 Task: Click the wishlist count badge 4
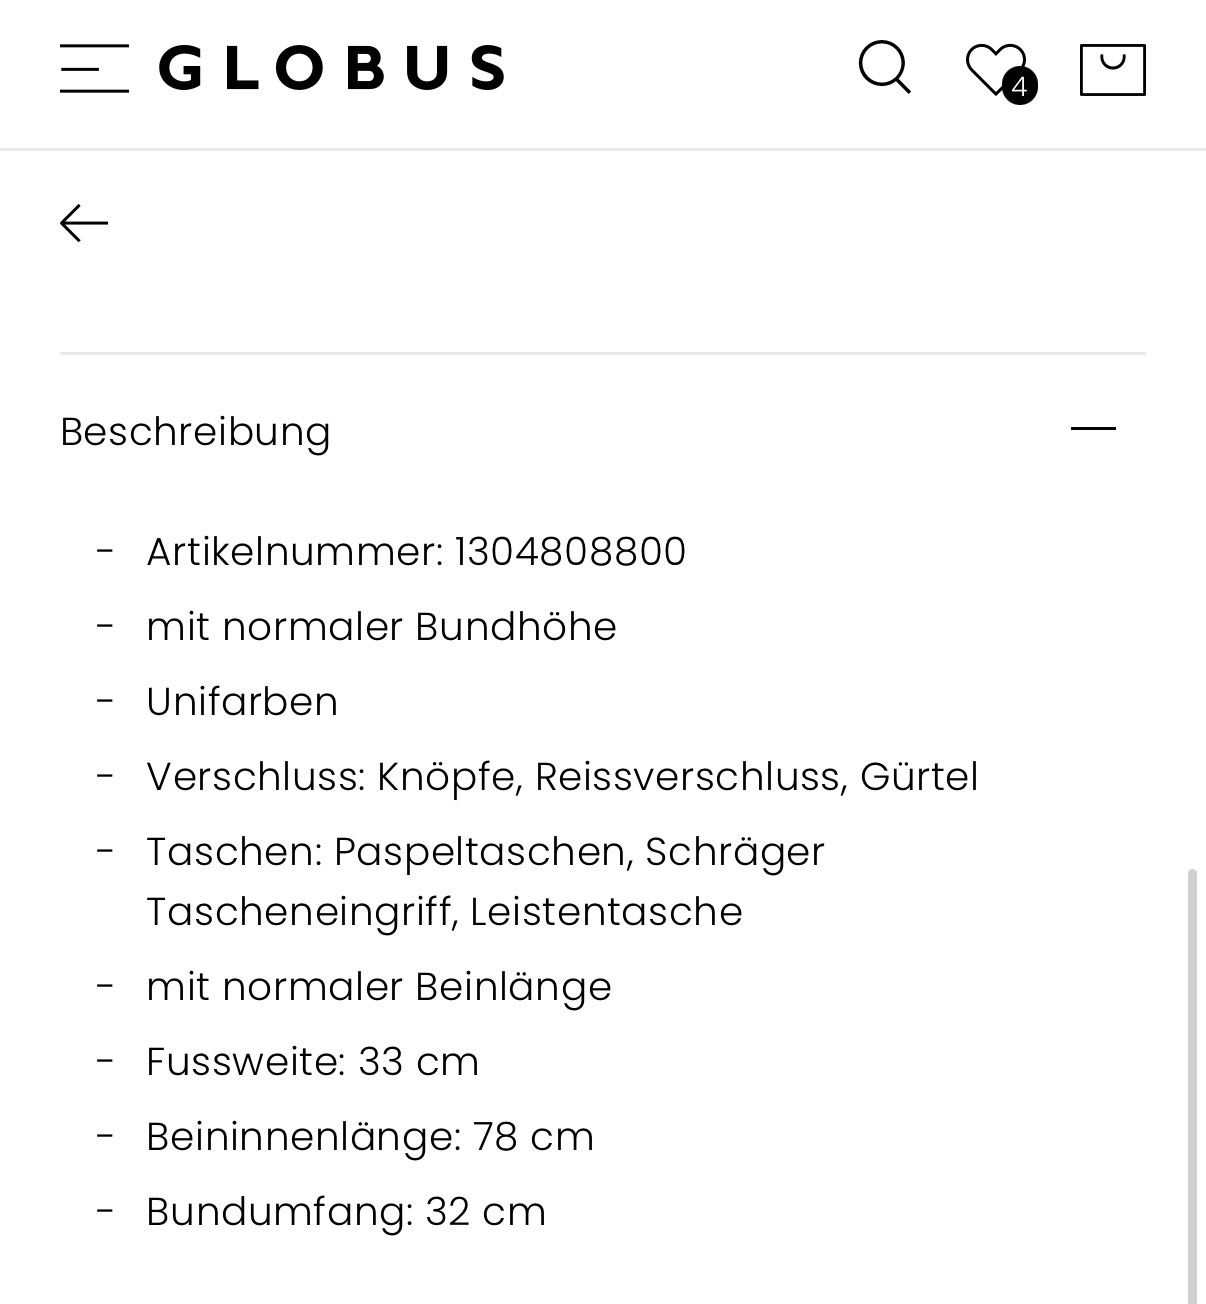click(x=1019, y=87)
